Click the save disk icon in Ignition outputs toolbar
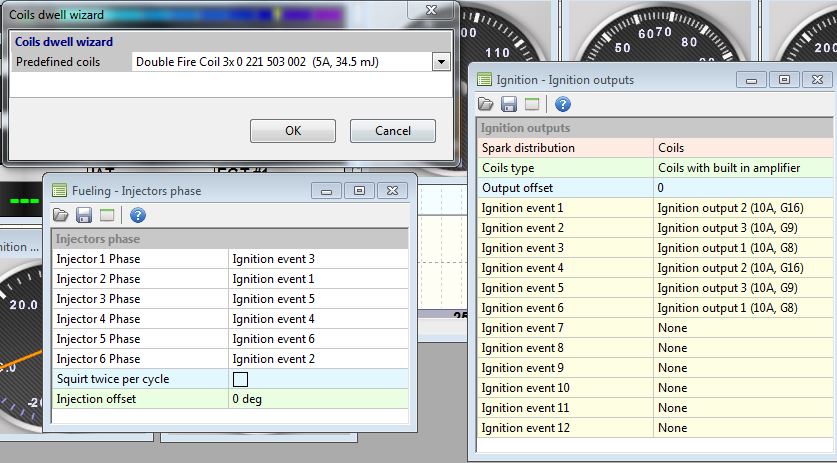837x463 pixels. tap(509, 104)
